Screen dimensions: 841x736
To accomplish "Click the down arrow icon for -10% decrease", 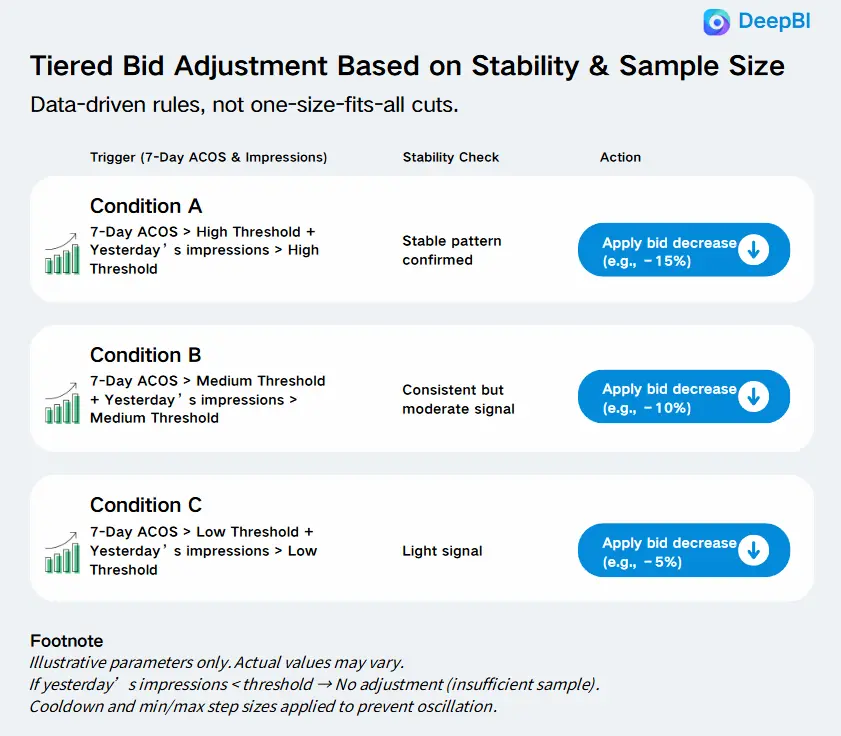I will (x=753, y=398).
